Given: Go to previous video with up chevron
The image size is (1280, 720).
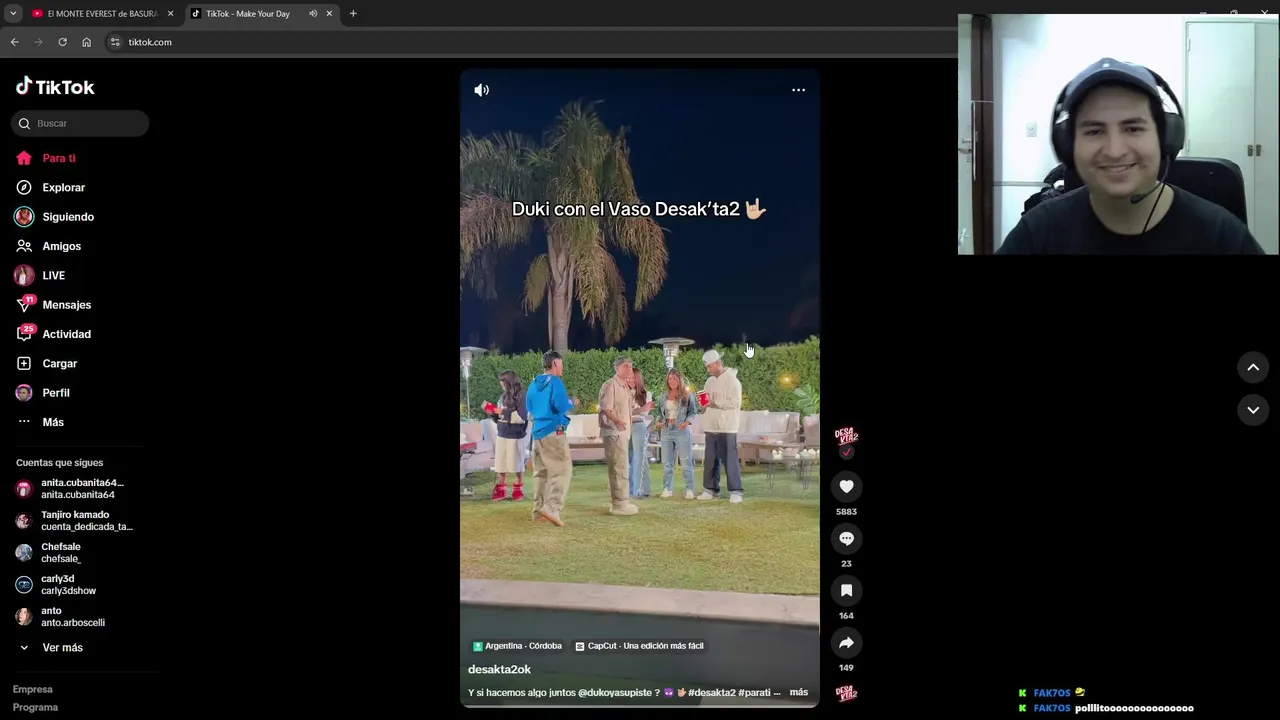Looking at the screenshot, I should 1253,368.
